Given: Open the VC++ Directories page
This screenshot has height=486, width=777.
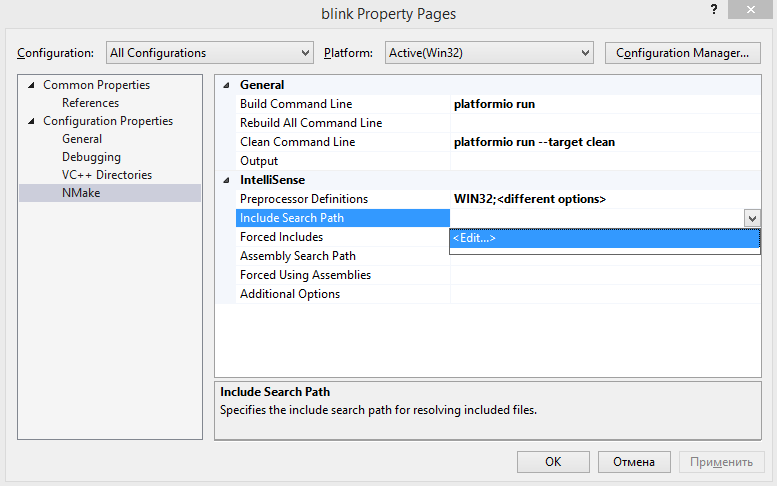Looking at the screenshot, I should click(107, 175).
